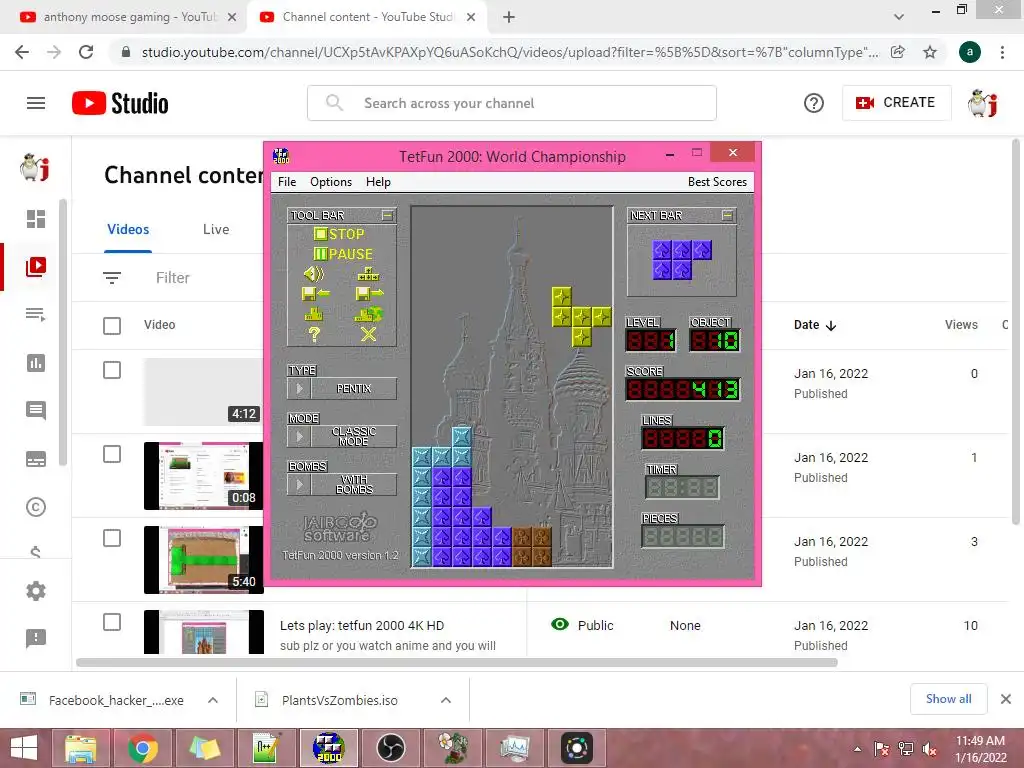Viewport: 1024px width, 768px height.
Task: Share this page via the address bar icon
Action: [898, 52]
